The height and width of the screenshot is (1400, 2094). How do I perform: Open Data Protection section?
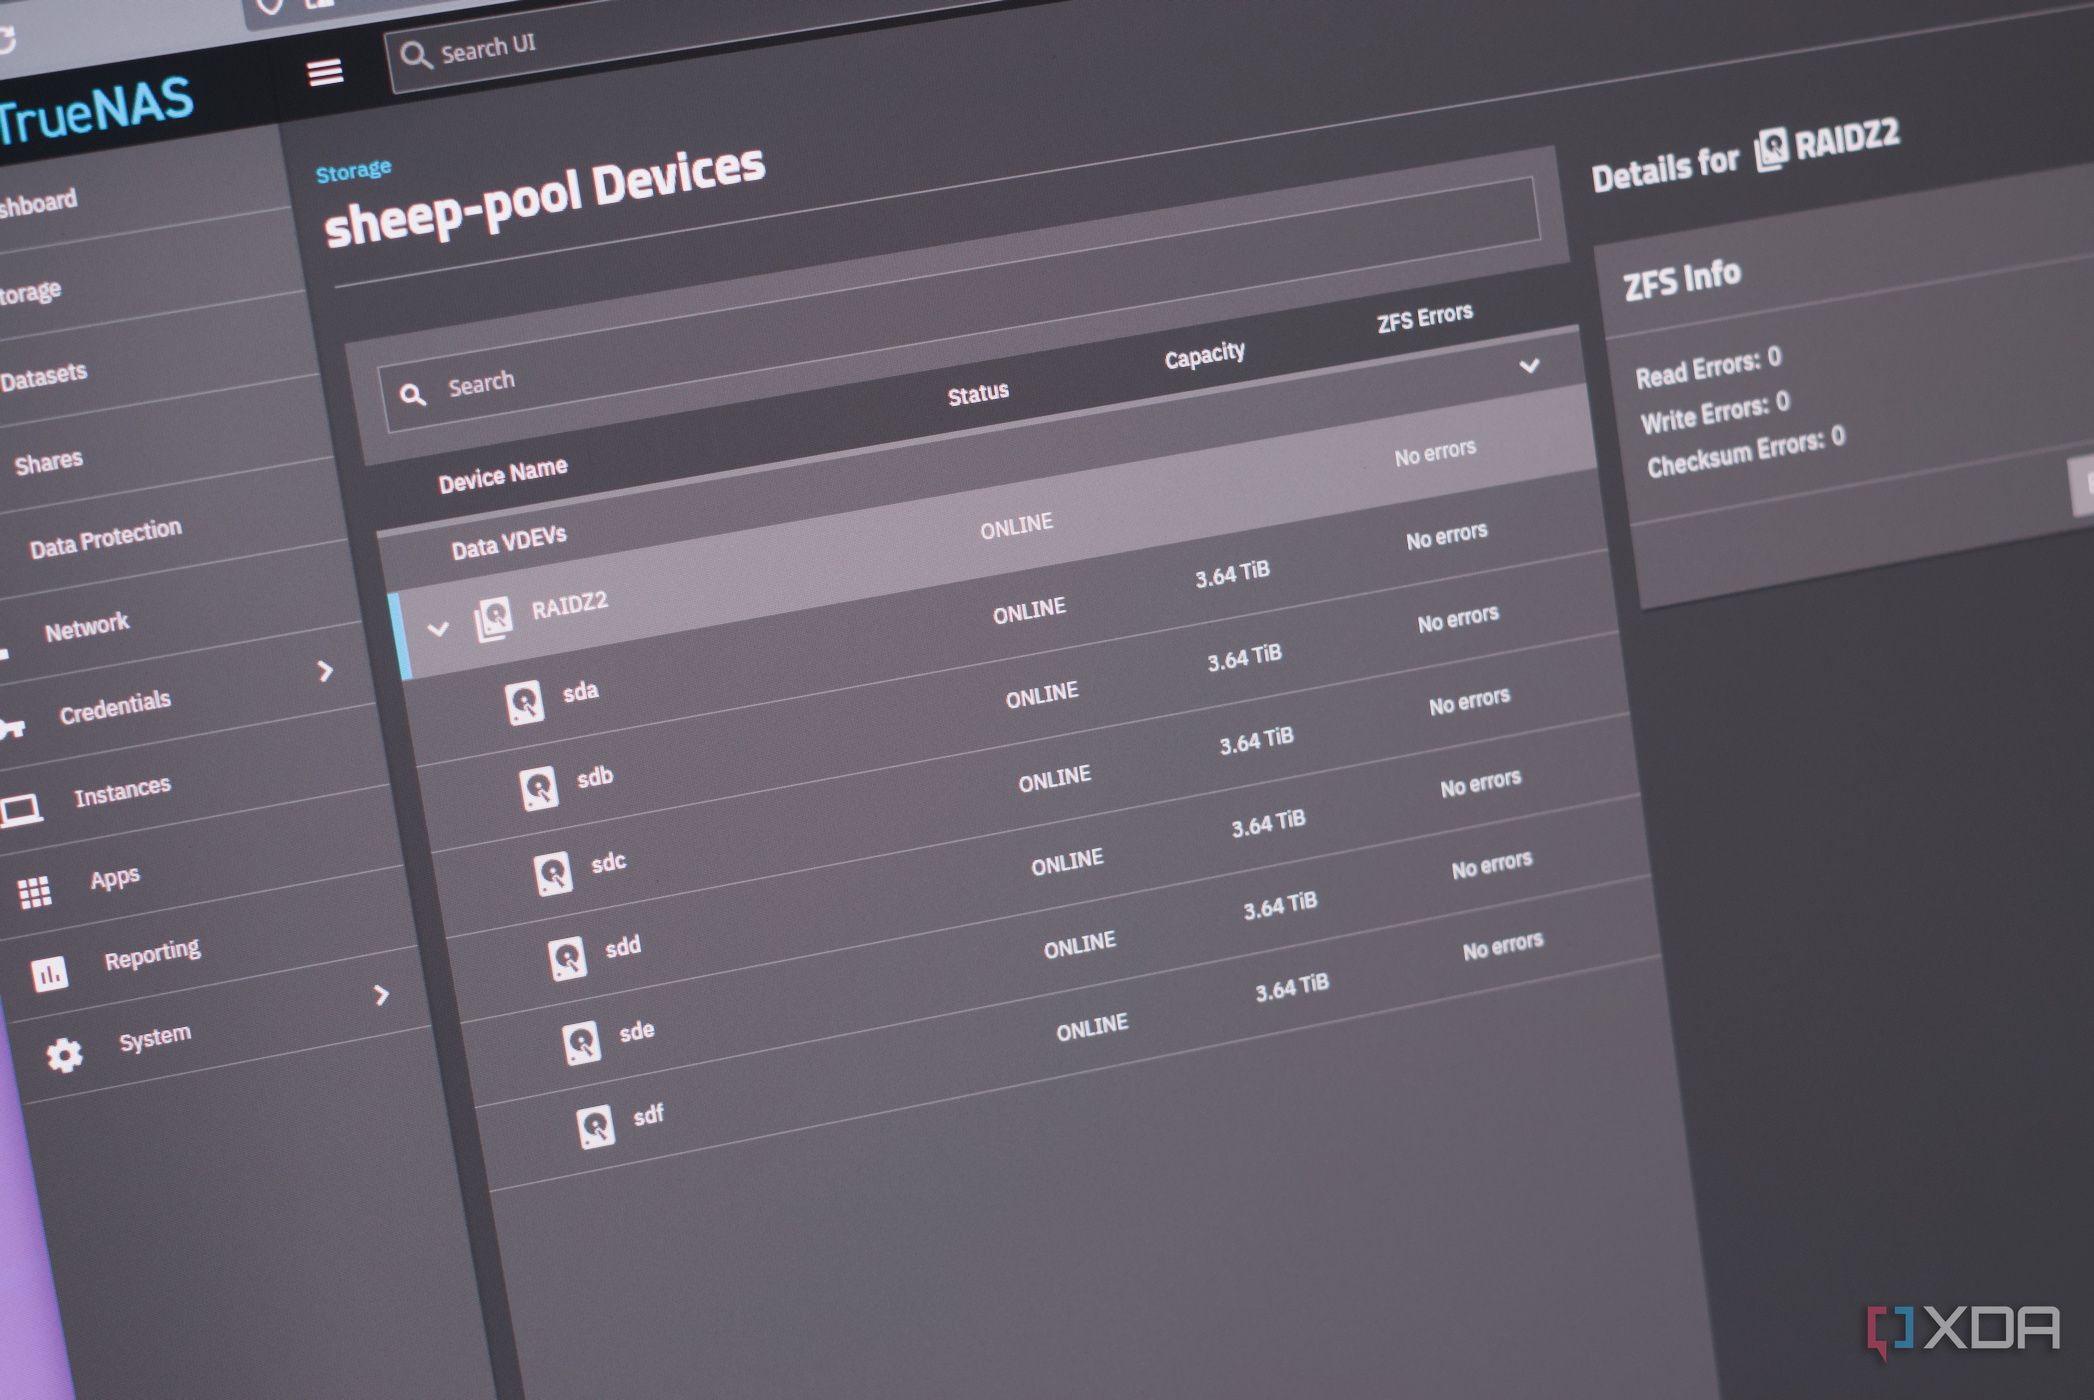[106, 538]
